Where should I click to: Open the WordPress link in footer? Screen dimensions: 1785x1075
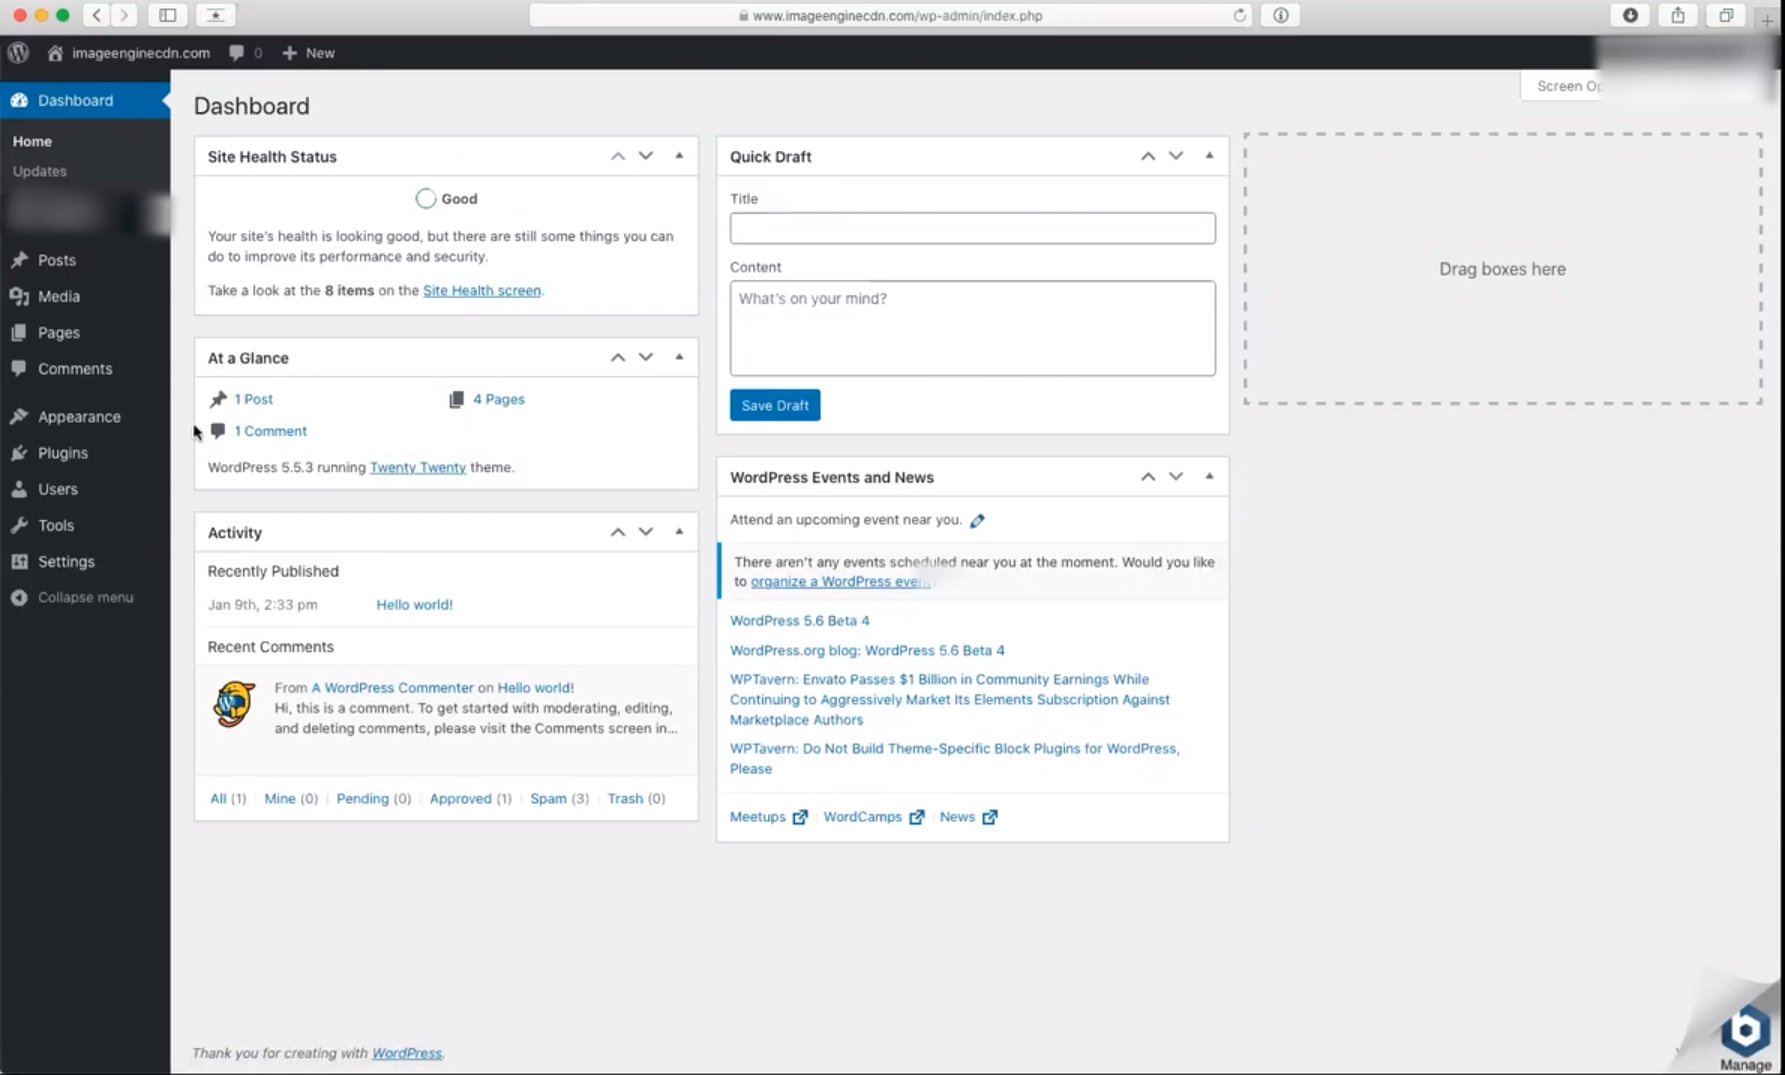tap(407, 1053)
